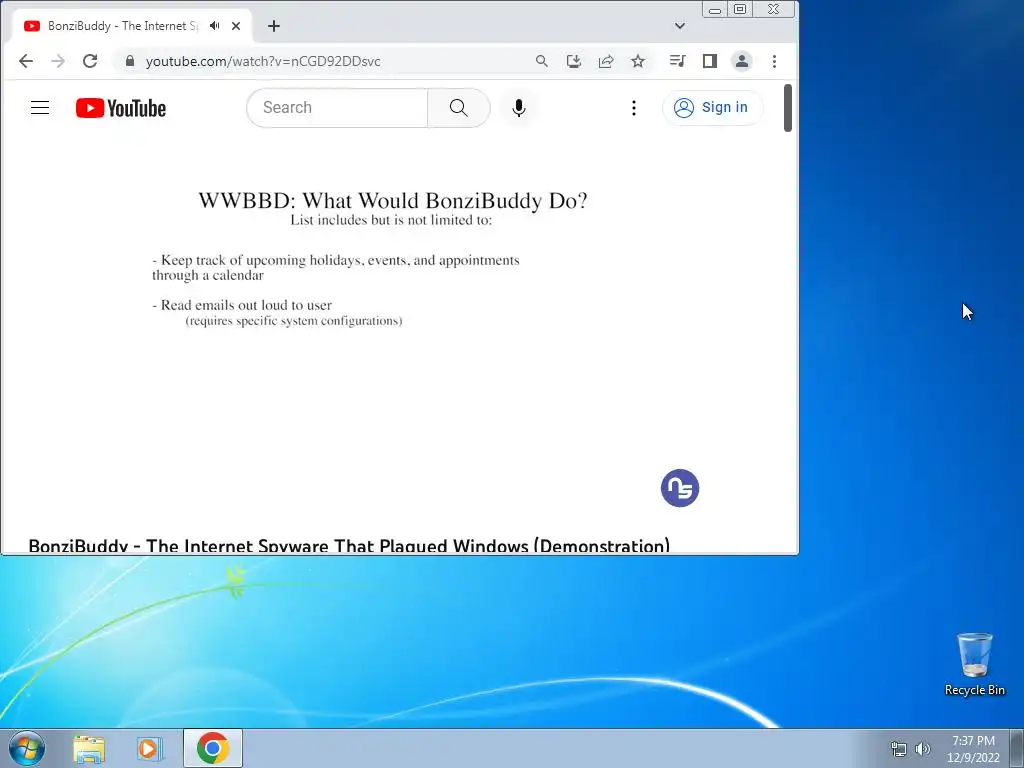Install app using the address bar install icon
Screen dimensions: 1024x768
573,61
